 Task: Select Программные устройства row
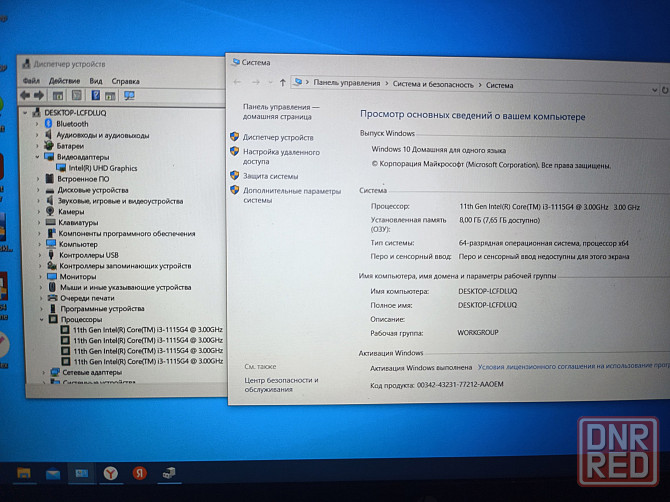click(x=103, y=308)
